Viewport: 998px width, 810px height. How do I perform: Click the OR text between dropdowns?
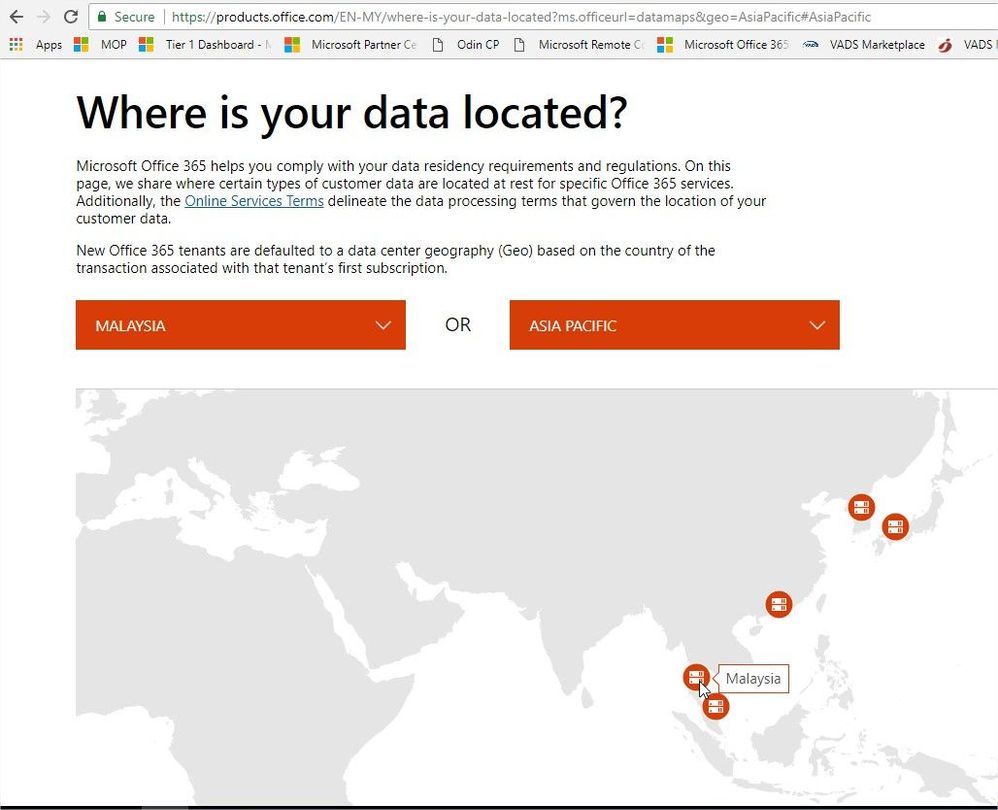pos(458,325)
